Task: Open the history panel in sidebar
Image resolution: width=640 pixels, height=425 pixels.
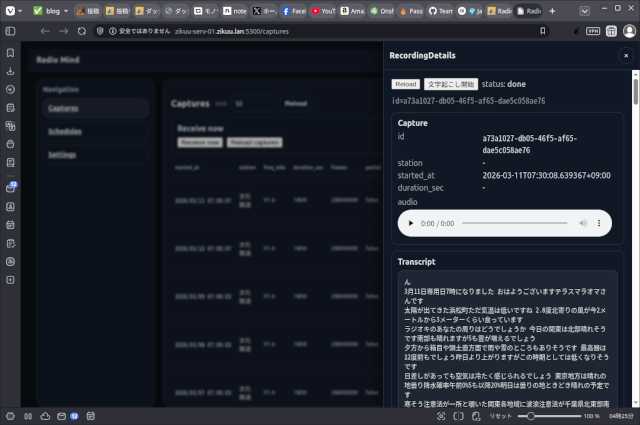Action: click(x=10, y=89)
